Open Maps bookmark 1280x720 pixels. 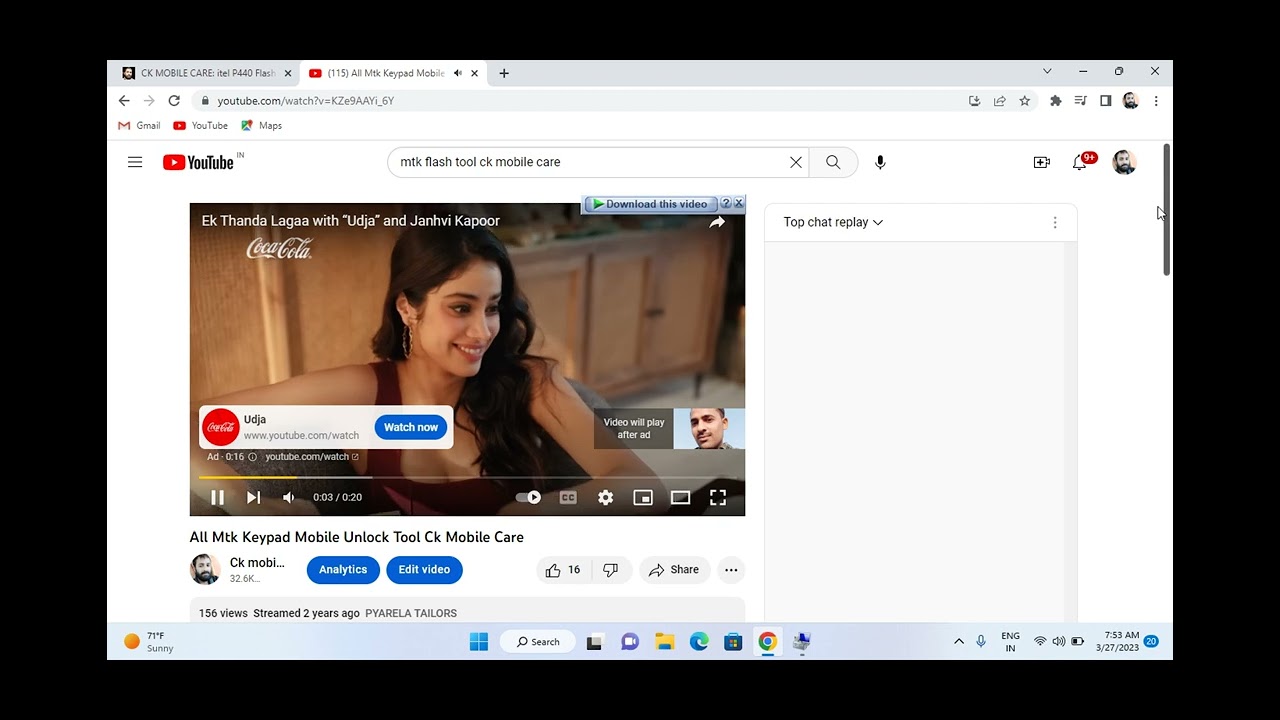[x=261, y=126]
